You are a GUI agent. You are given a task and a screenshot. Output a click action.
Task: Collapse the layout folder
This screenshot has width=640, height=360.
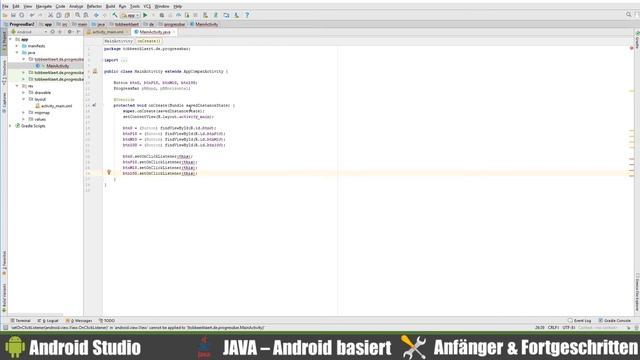click(x=24, y=99)
